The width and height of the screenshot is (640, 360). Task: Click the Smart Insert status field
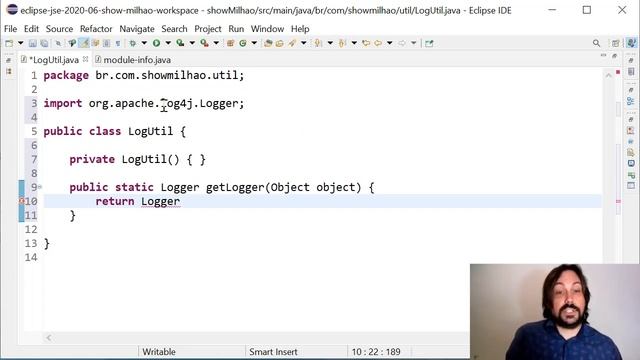(x=273, y=352)
